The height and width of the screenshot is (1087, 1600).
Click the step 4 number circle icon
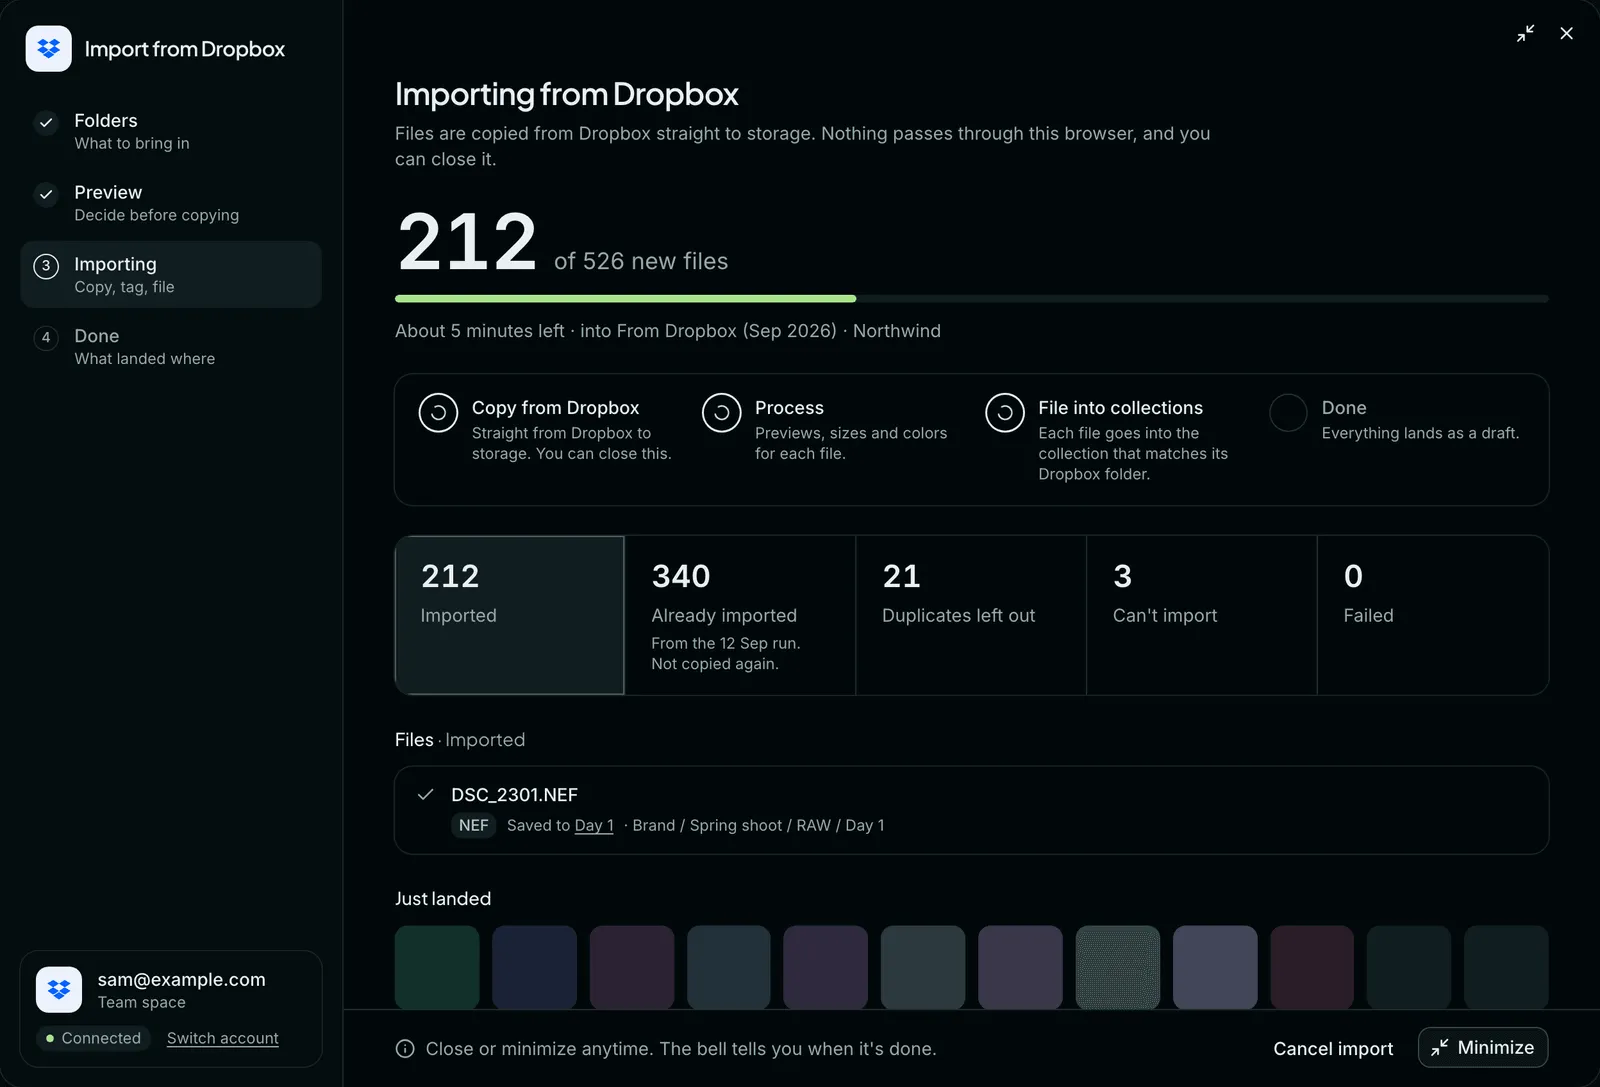[46, 338]
